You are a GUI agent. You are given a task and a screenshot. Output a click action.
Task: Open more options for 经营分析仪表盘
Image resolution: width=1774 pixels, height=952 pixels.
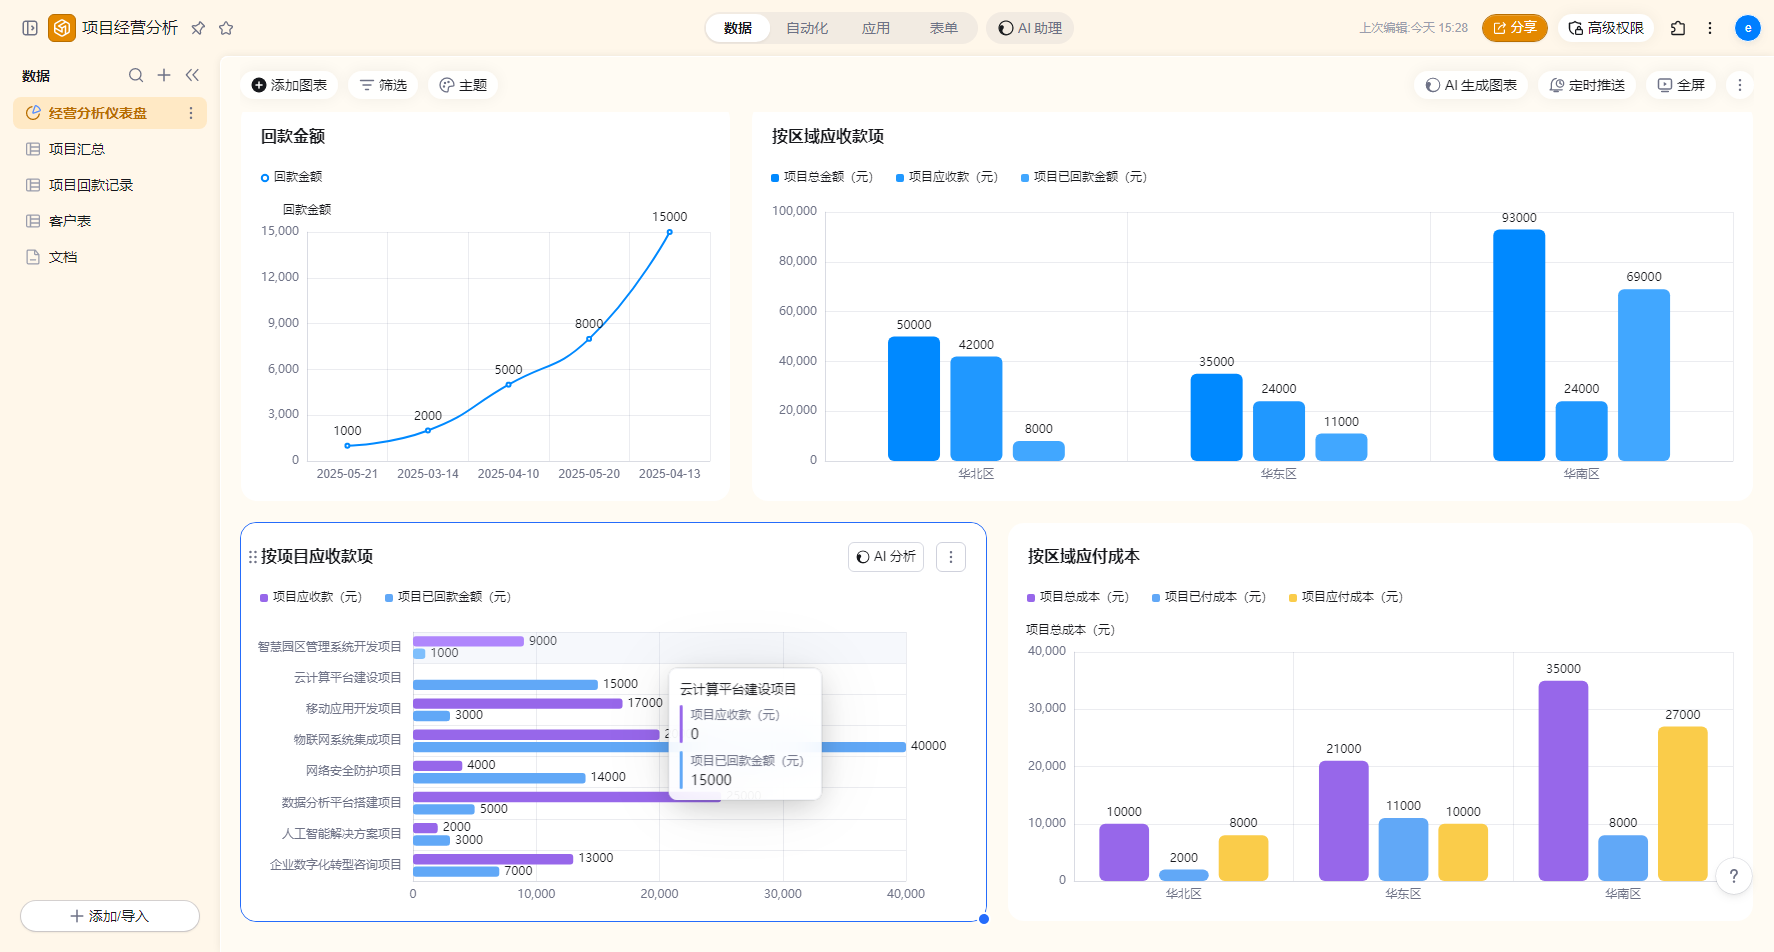coord(191,113)
